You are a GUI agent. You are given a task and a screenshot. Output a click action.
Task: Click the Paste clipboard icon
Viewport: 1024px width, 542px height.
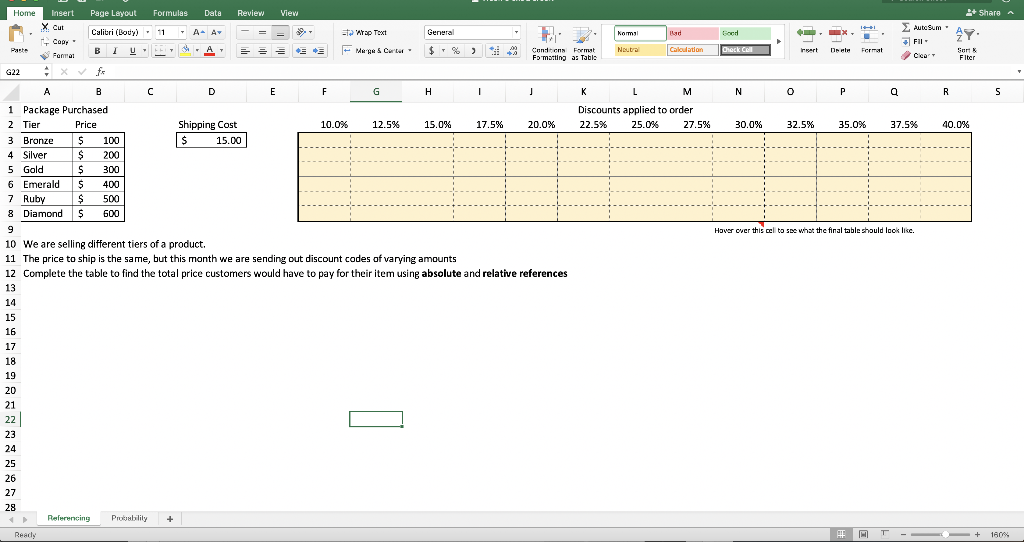18,35
